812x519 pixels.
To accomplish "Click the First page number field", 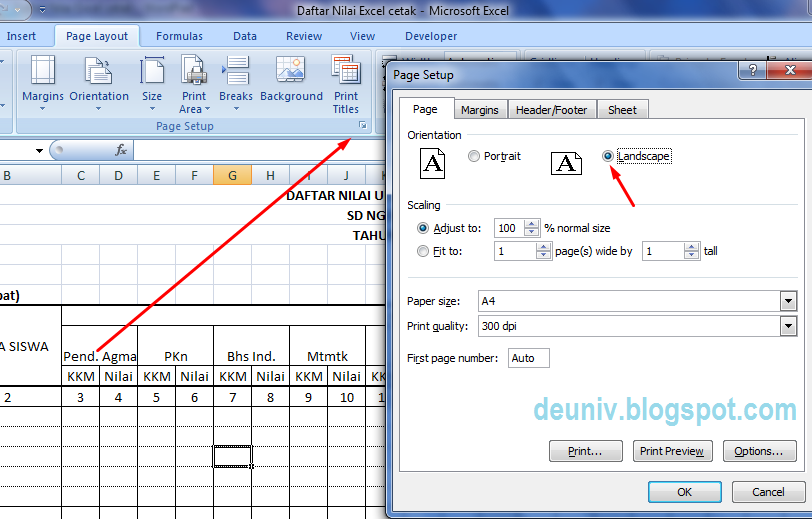I will pyautogui.click(x=529, y=358).
